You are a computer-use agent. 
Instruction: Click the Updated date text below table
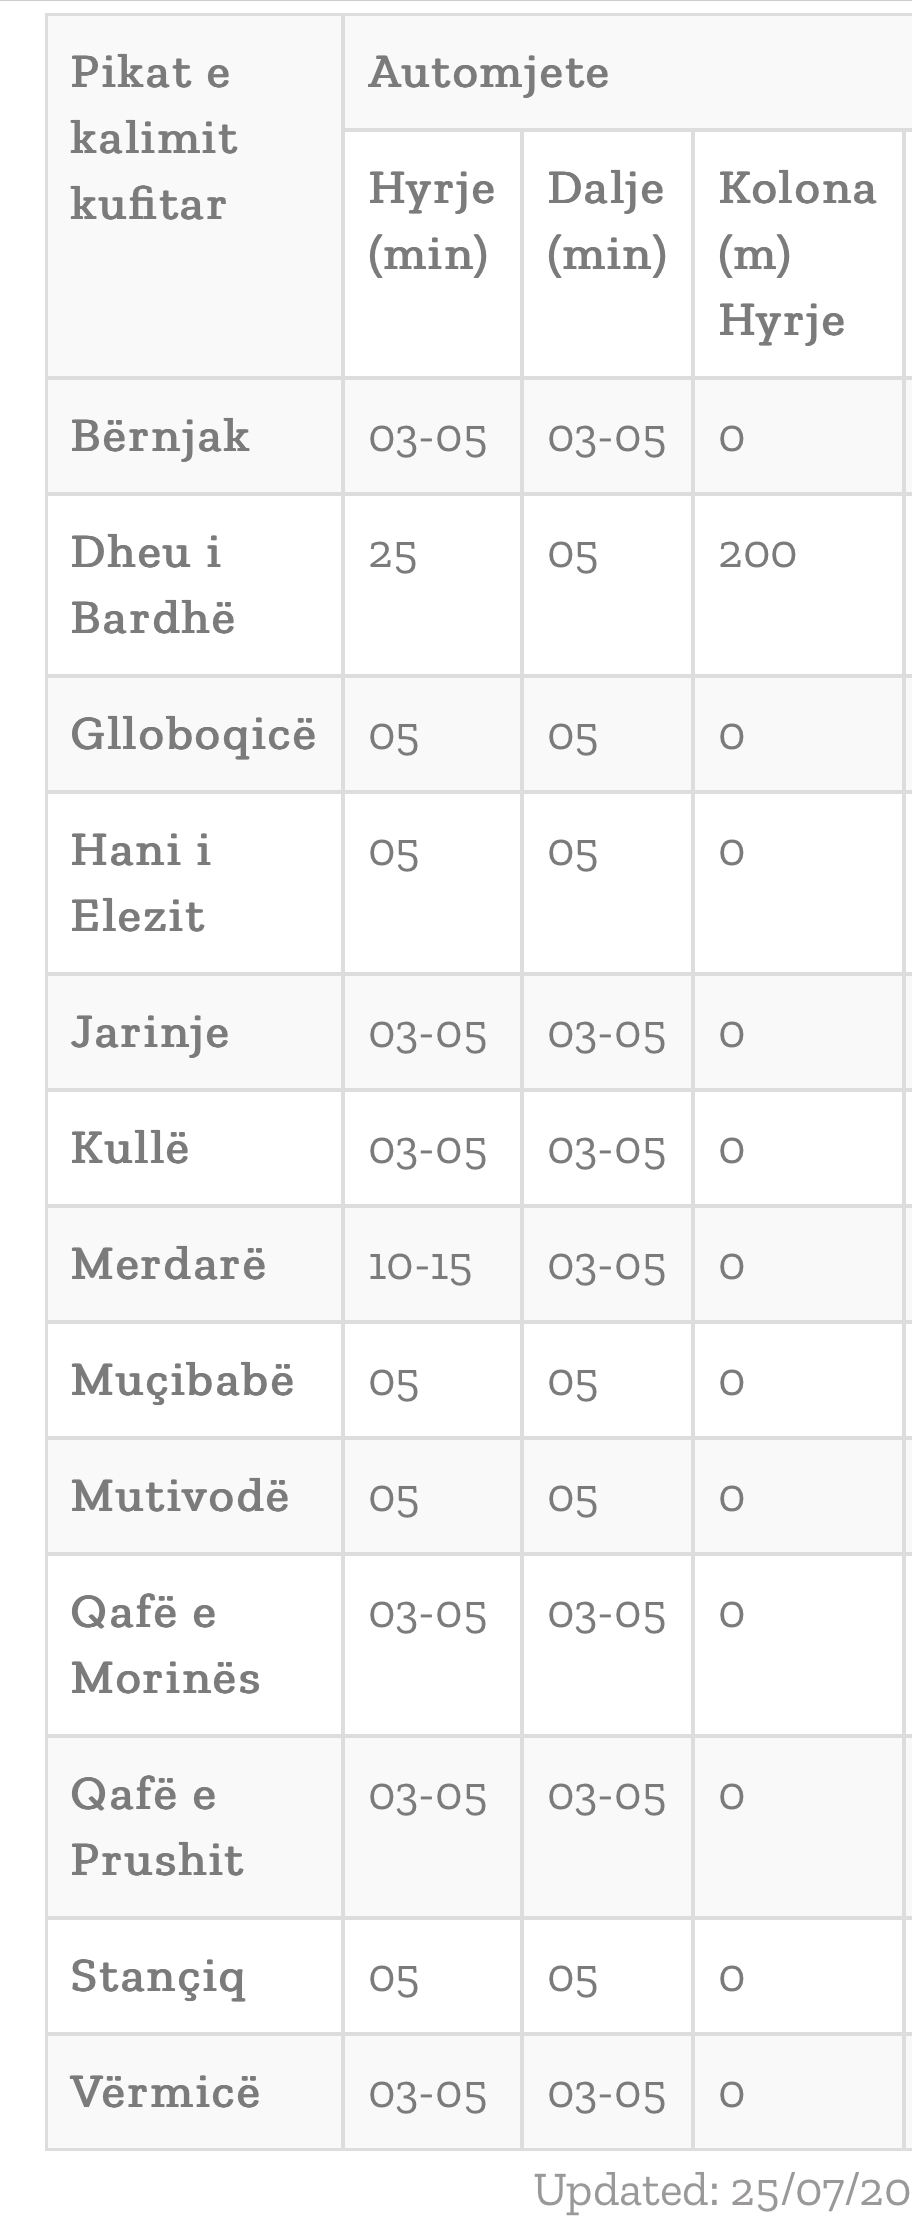pos(722,2190)
